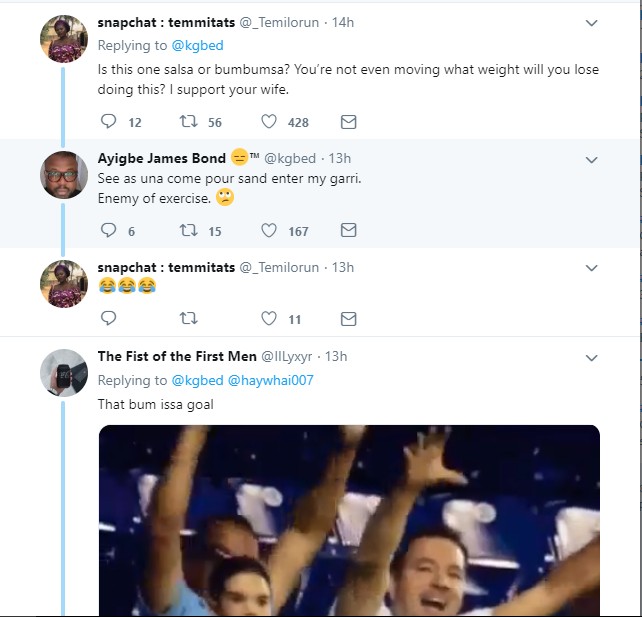Viewport: 642px width, 617px height.
Task: Like the laughing emoji tweet with 11 likes
Action: (x=269, y=319)
